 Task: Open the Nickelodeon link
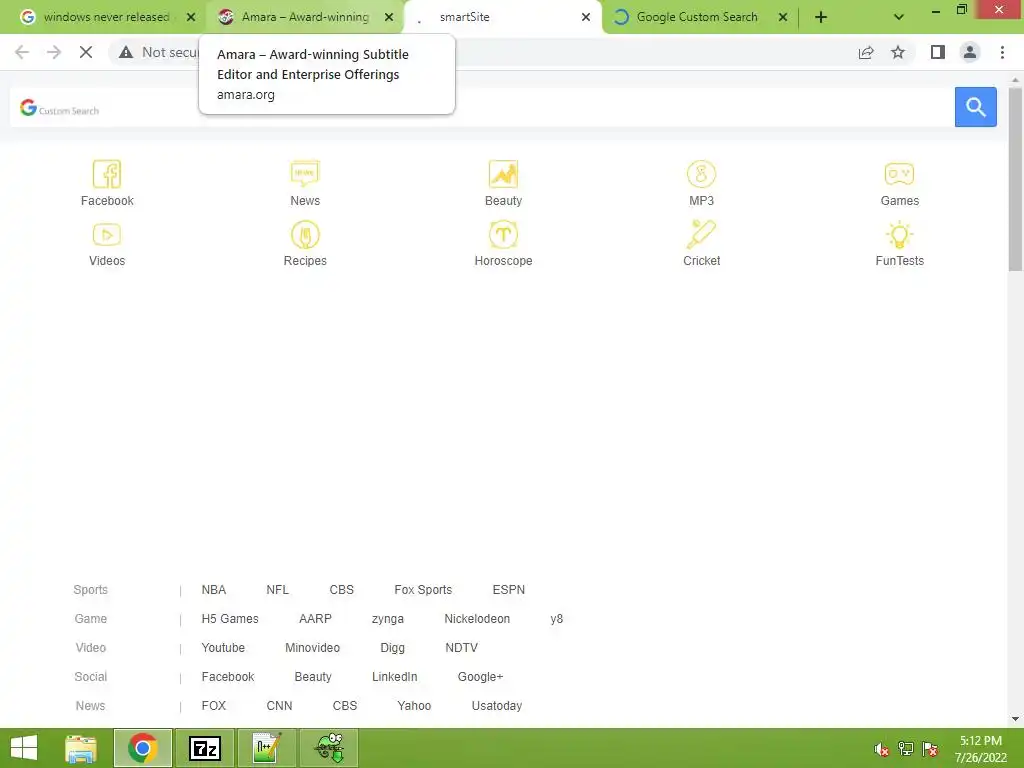click(x=477, y=618)
